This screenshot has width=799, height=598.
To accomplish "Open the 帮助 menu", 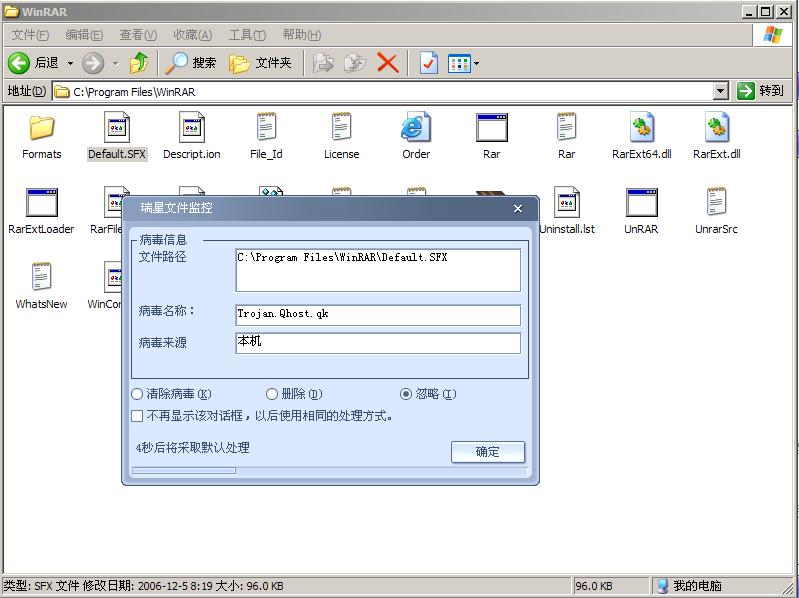I will tap(301, 35).
